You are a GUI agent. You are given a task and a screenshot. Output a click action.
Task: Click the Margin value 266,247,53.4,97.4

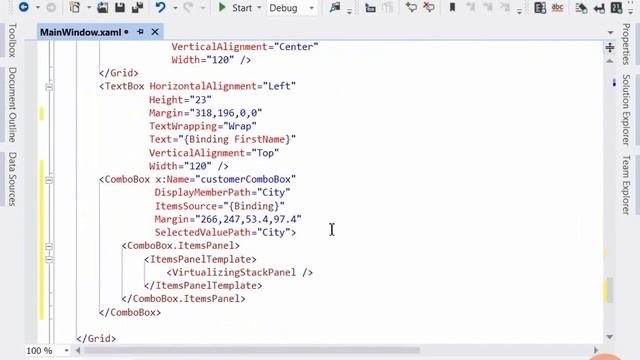pyautogui.click(x=248, y=219)
